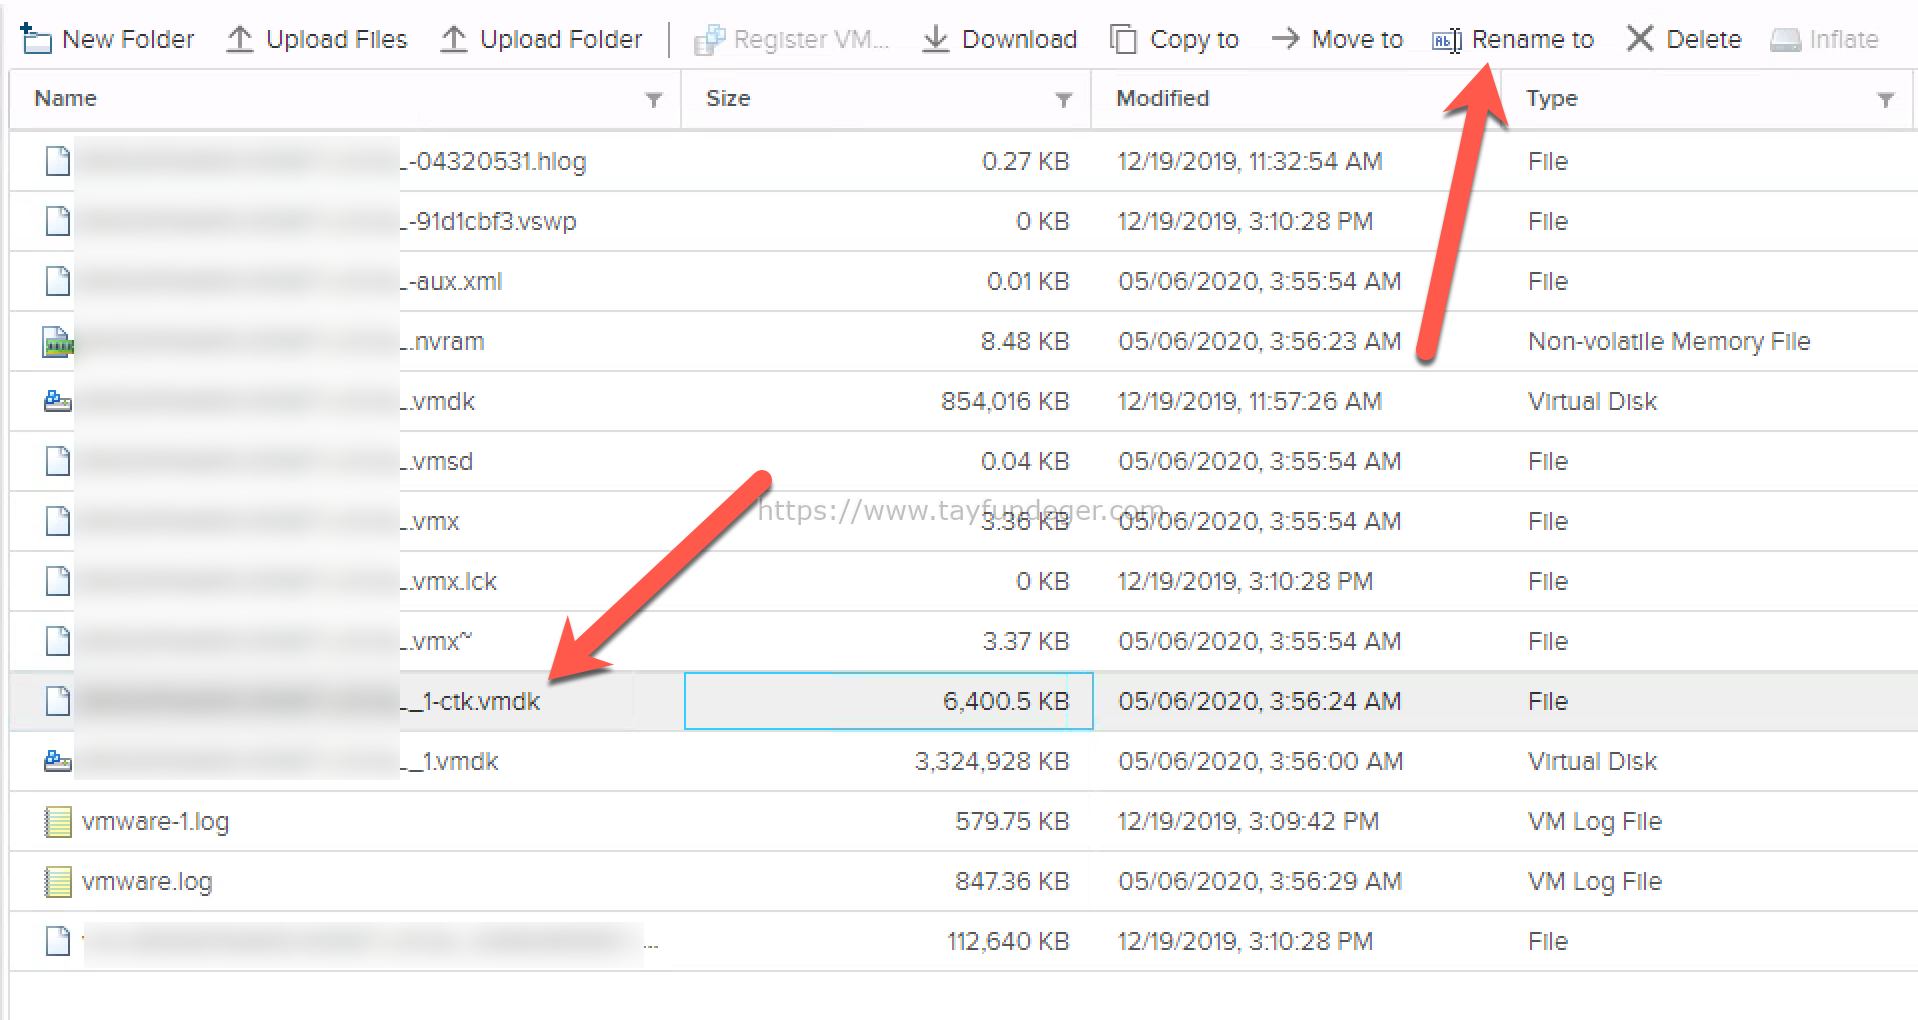Click the file icon of the _1-ctk.vmdk row

(x=58, y=701)
